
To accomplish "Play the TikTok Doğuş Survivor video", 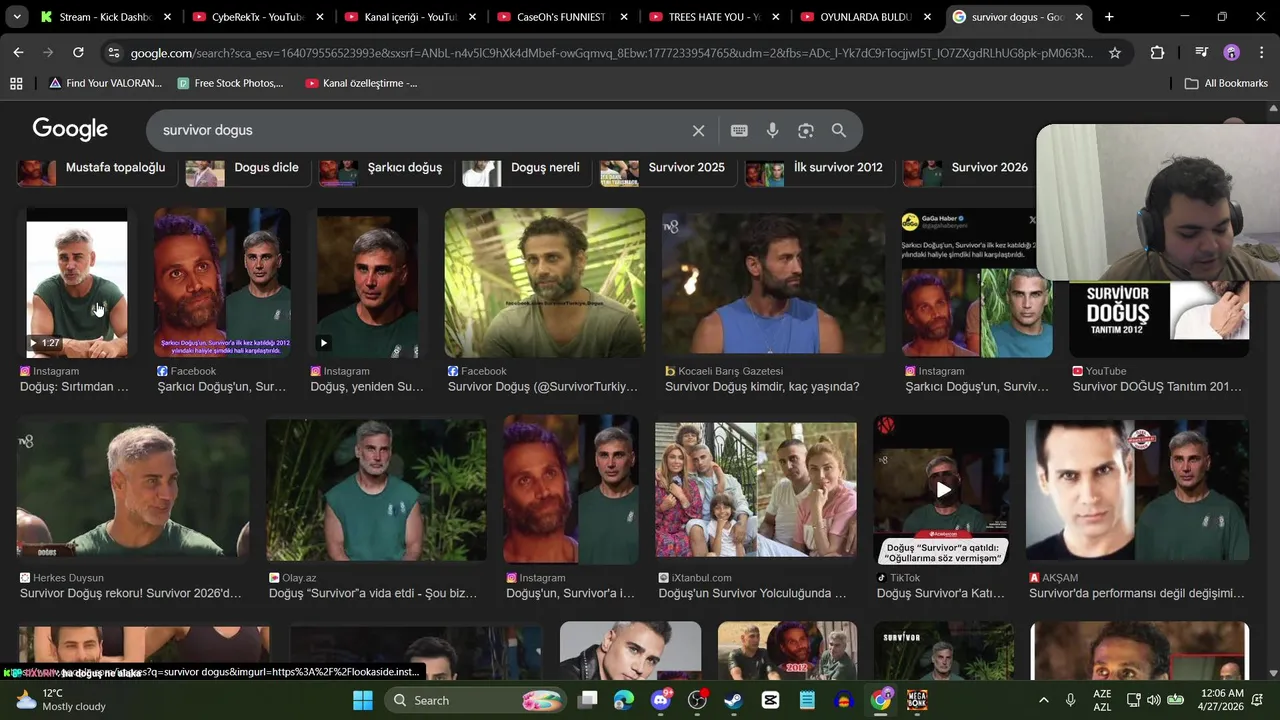I will coord(941,490).
